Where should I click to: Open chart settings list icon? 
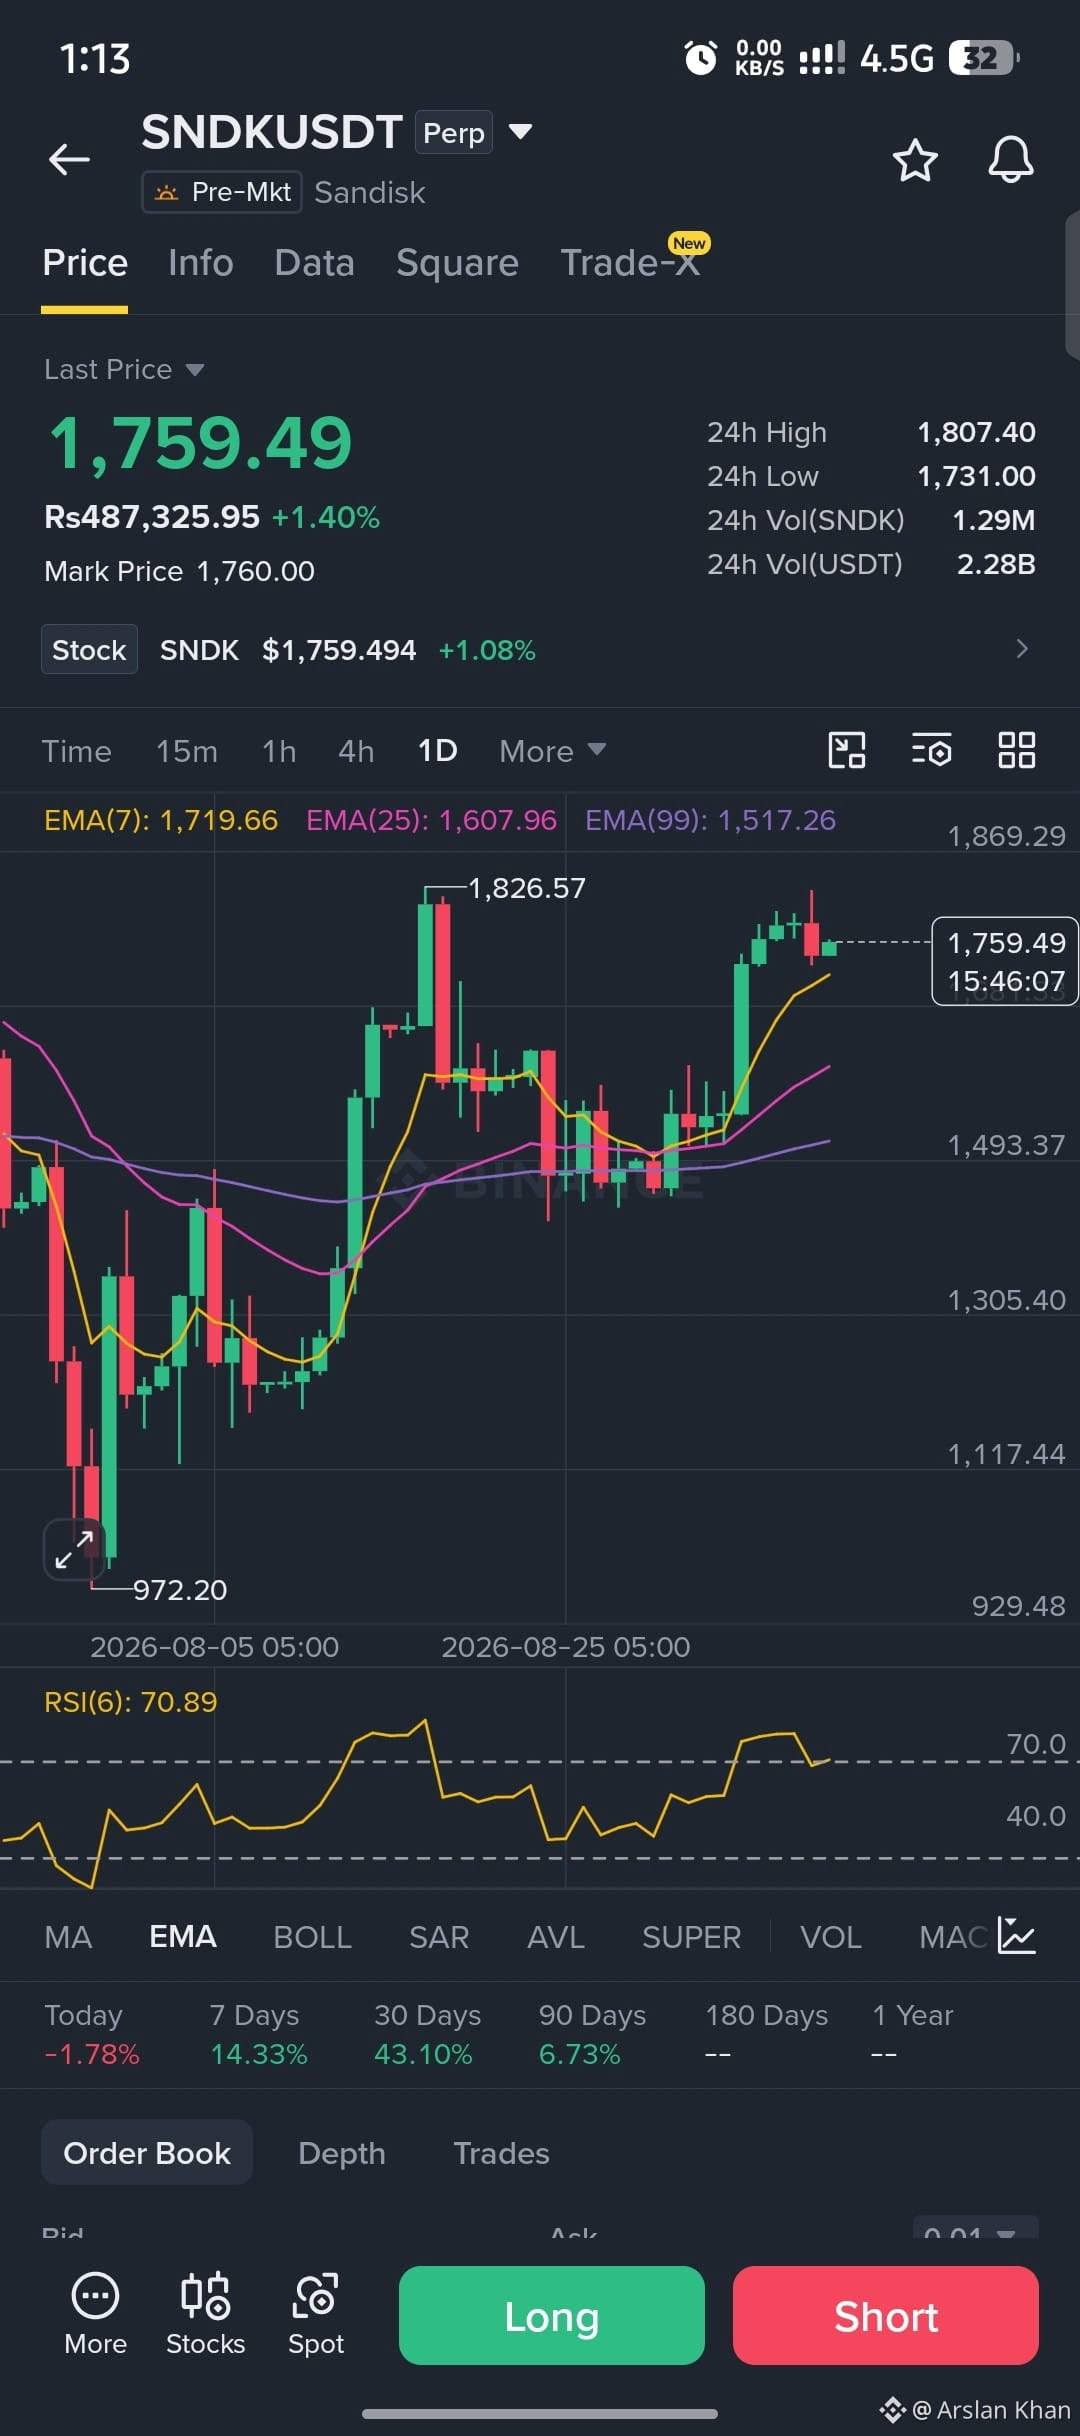932,750
